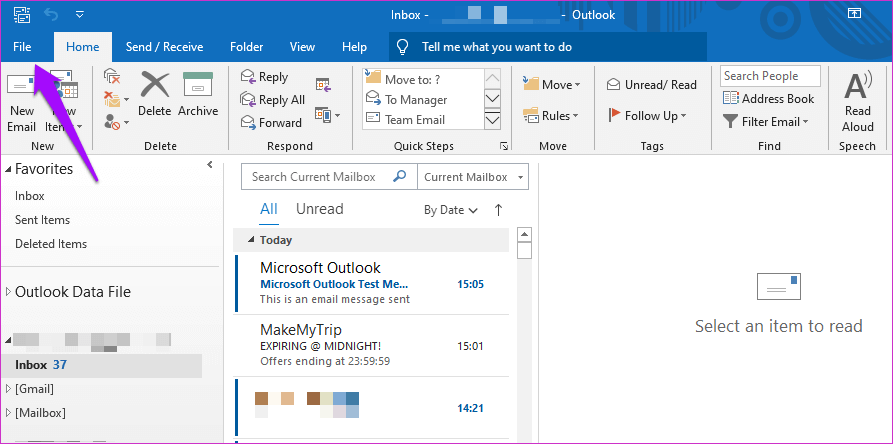The image size is (893, 444).
Task: Open the Sent Items folder
Action: [42, 220]
